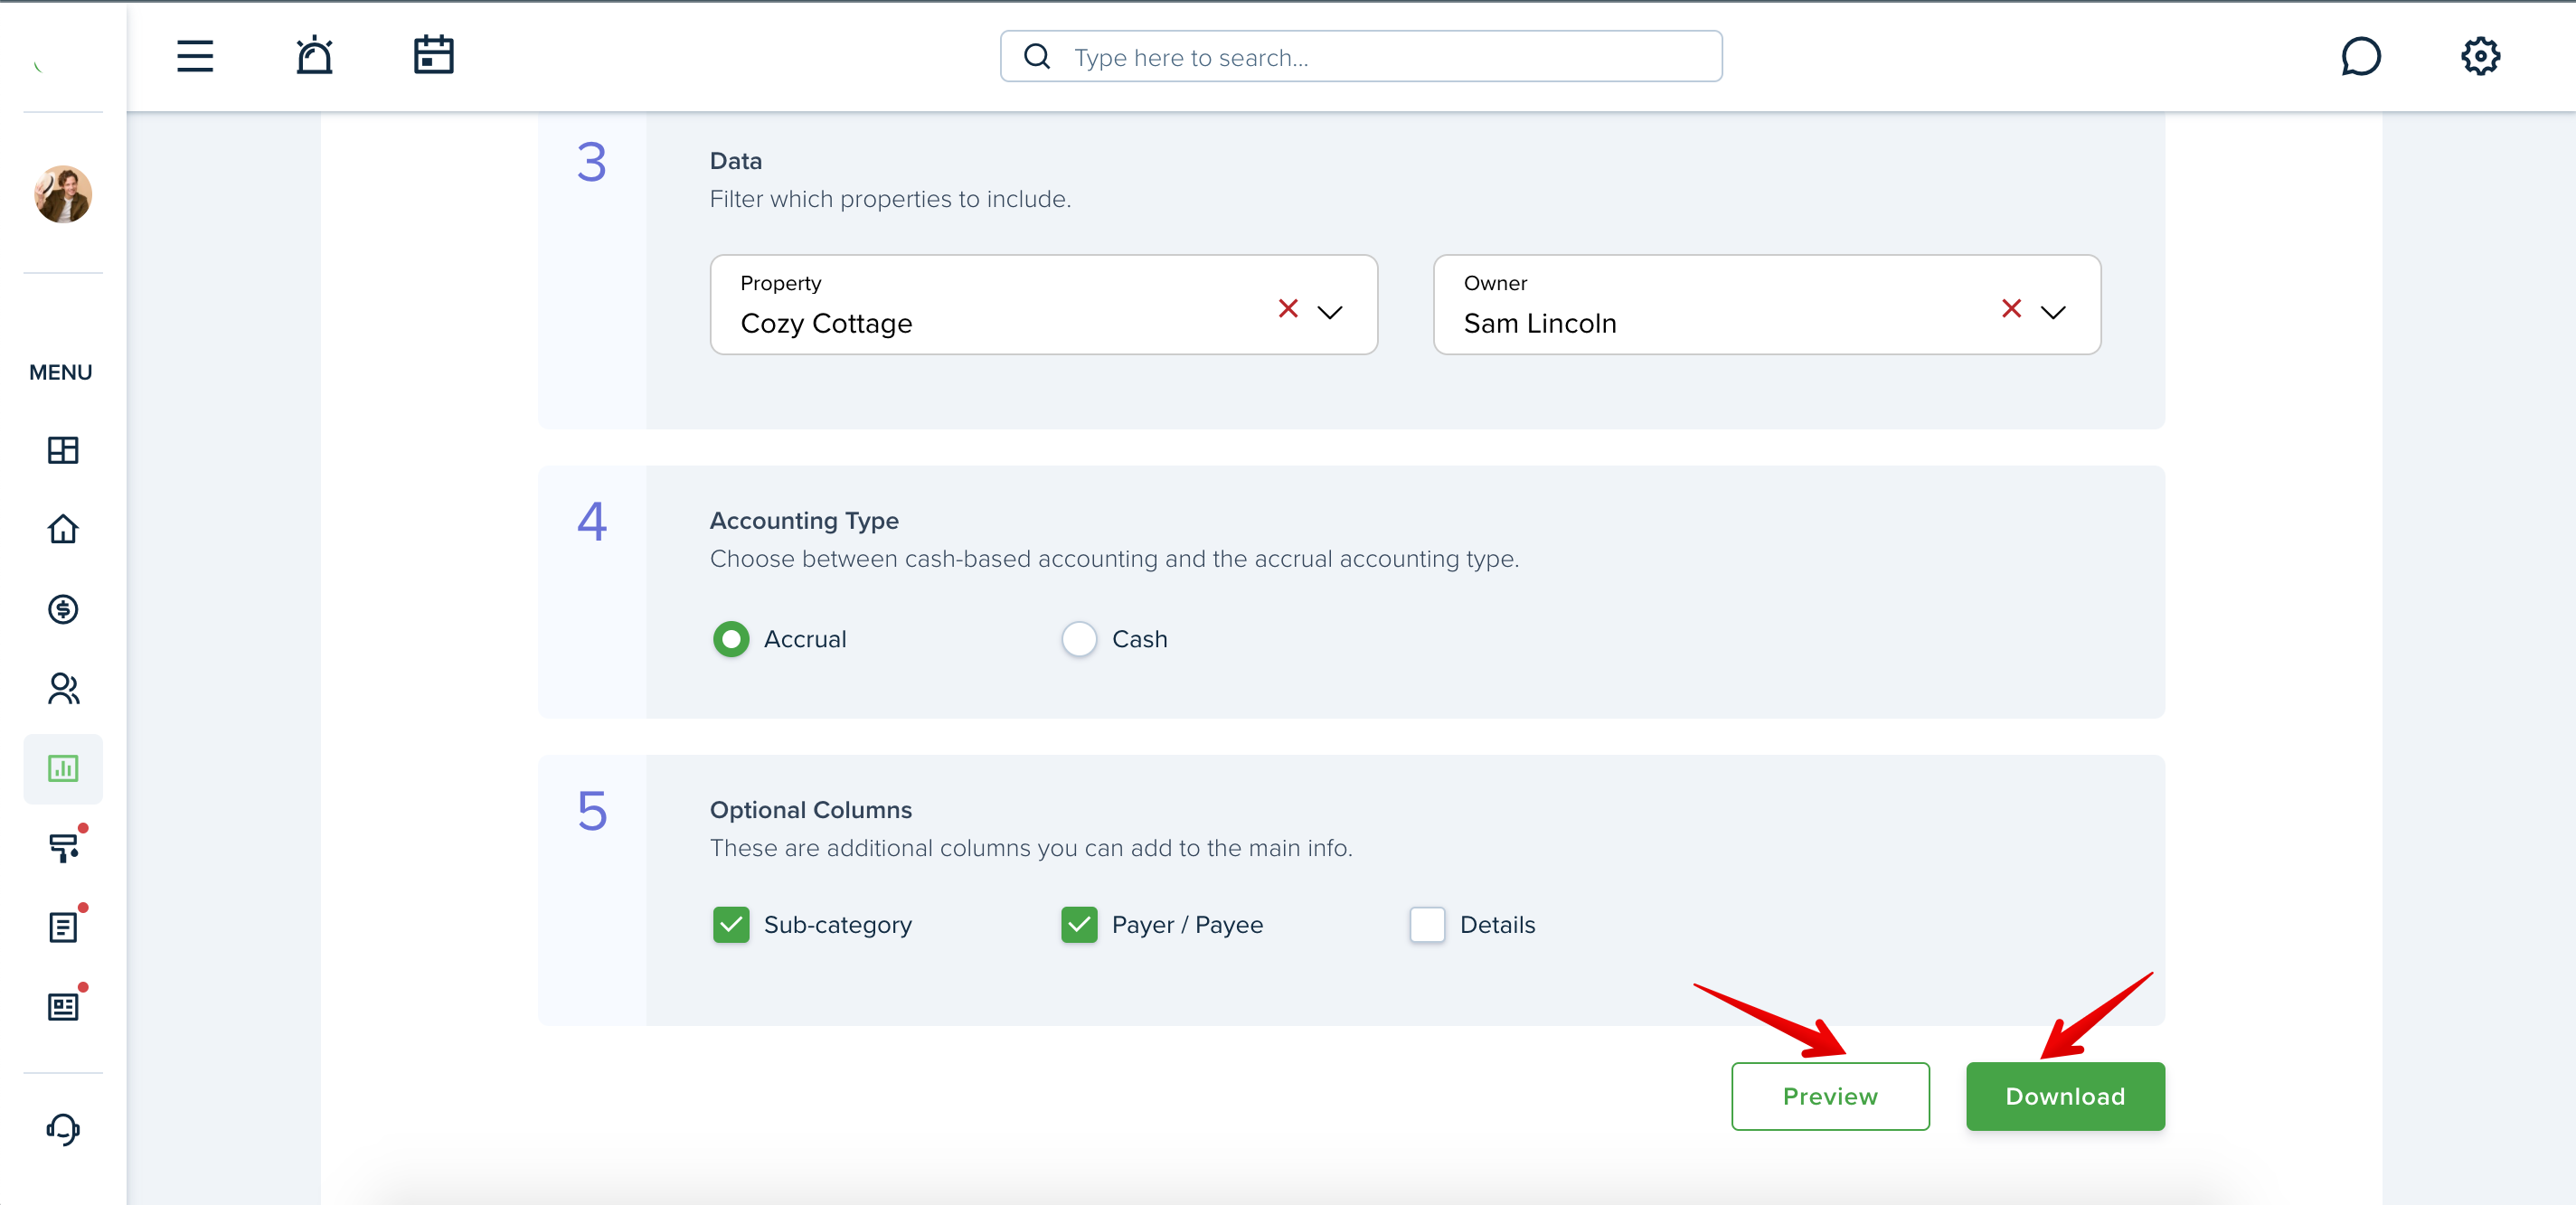Click the 'Accounting Type' heading
Screen dimensions: 2576x1205
pyautogui.click(x=804, y=521)
